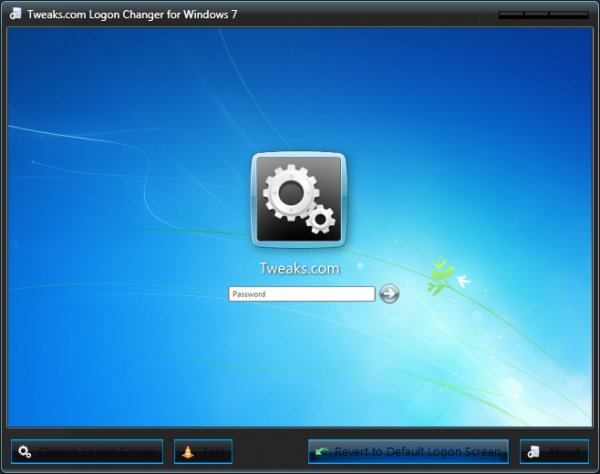Click the Test button
Viewport: 600px width, 474px height.
(203, 451)
